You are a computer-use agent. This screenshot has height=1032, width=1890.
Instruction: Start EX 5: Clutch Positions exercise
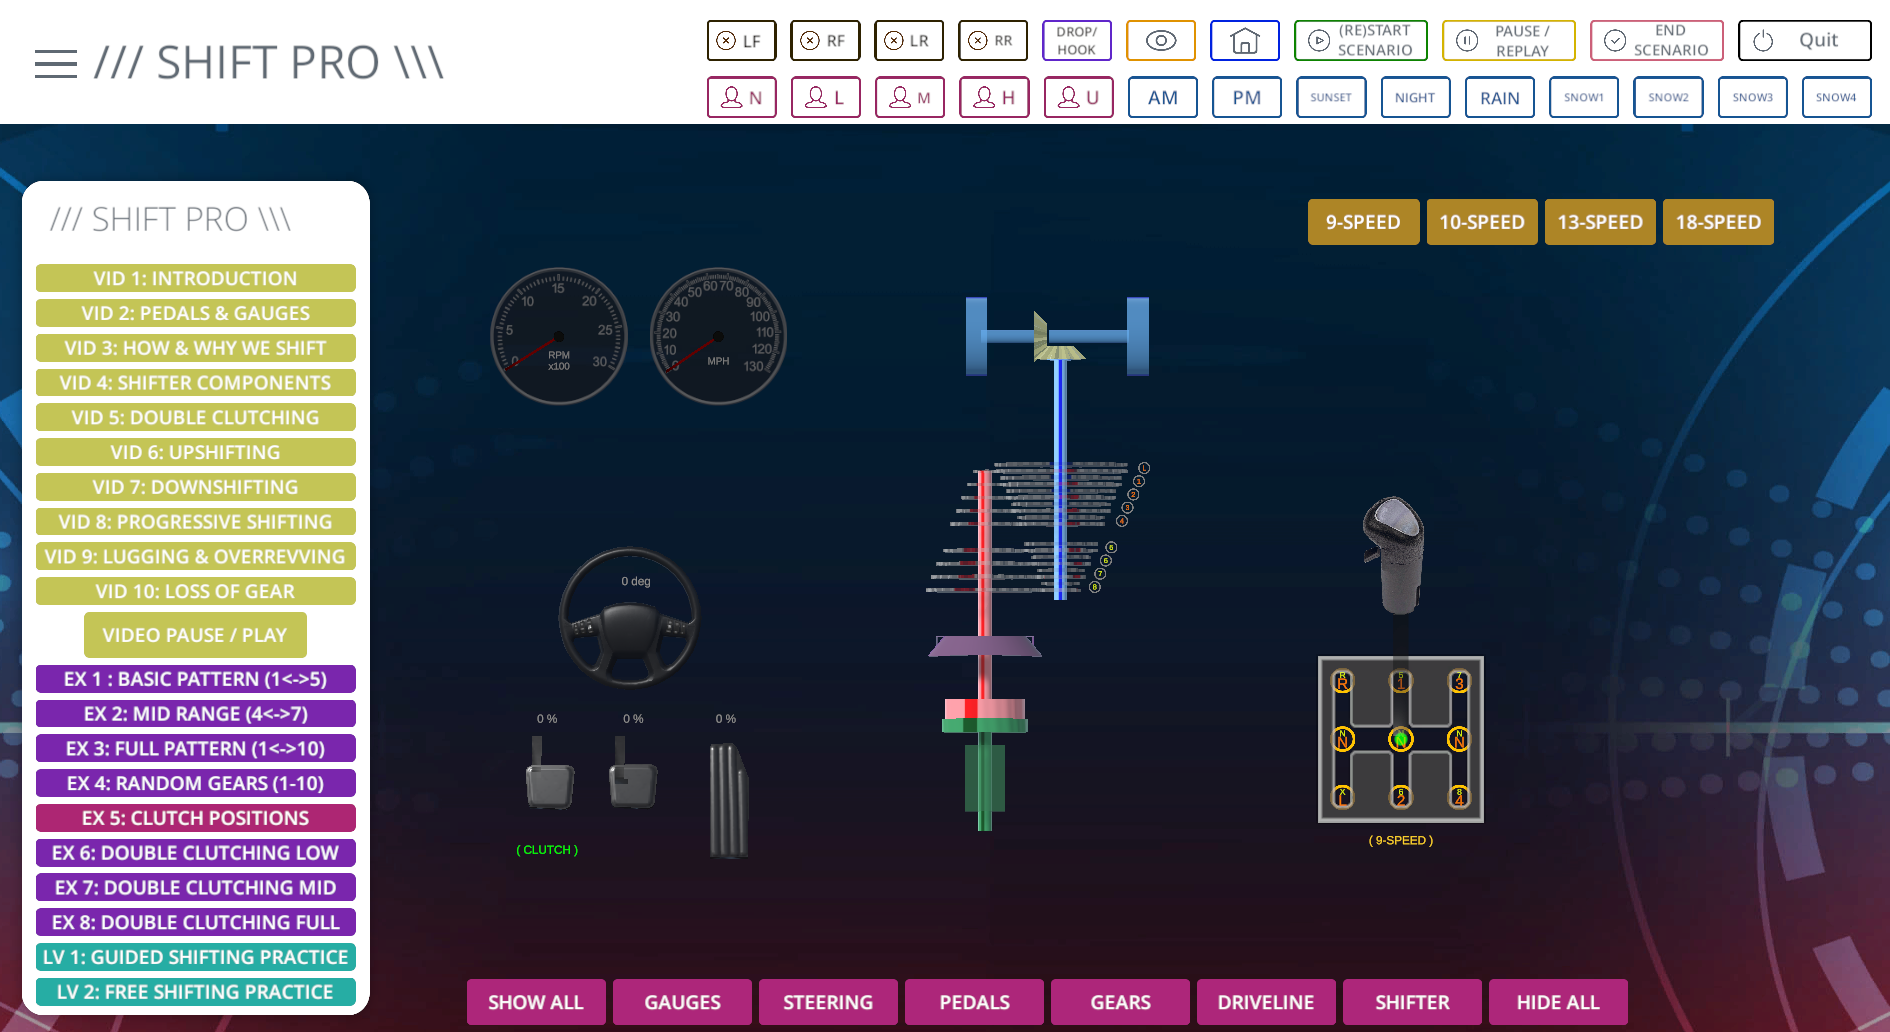(195, 818)
